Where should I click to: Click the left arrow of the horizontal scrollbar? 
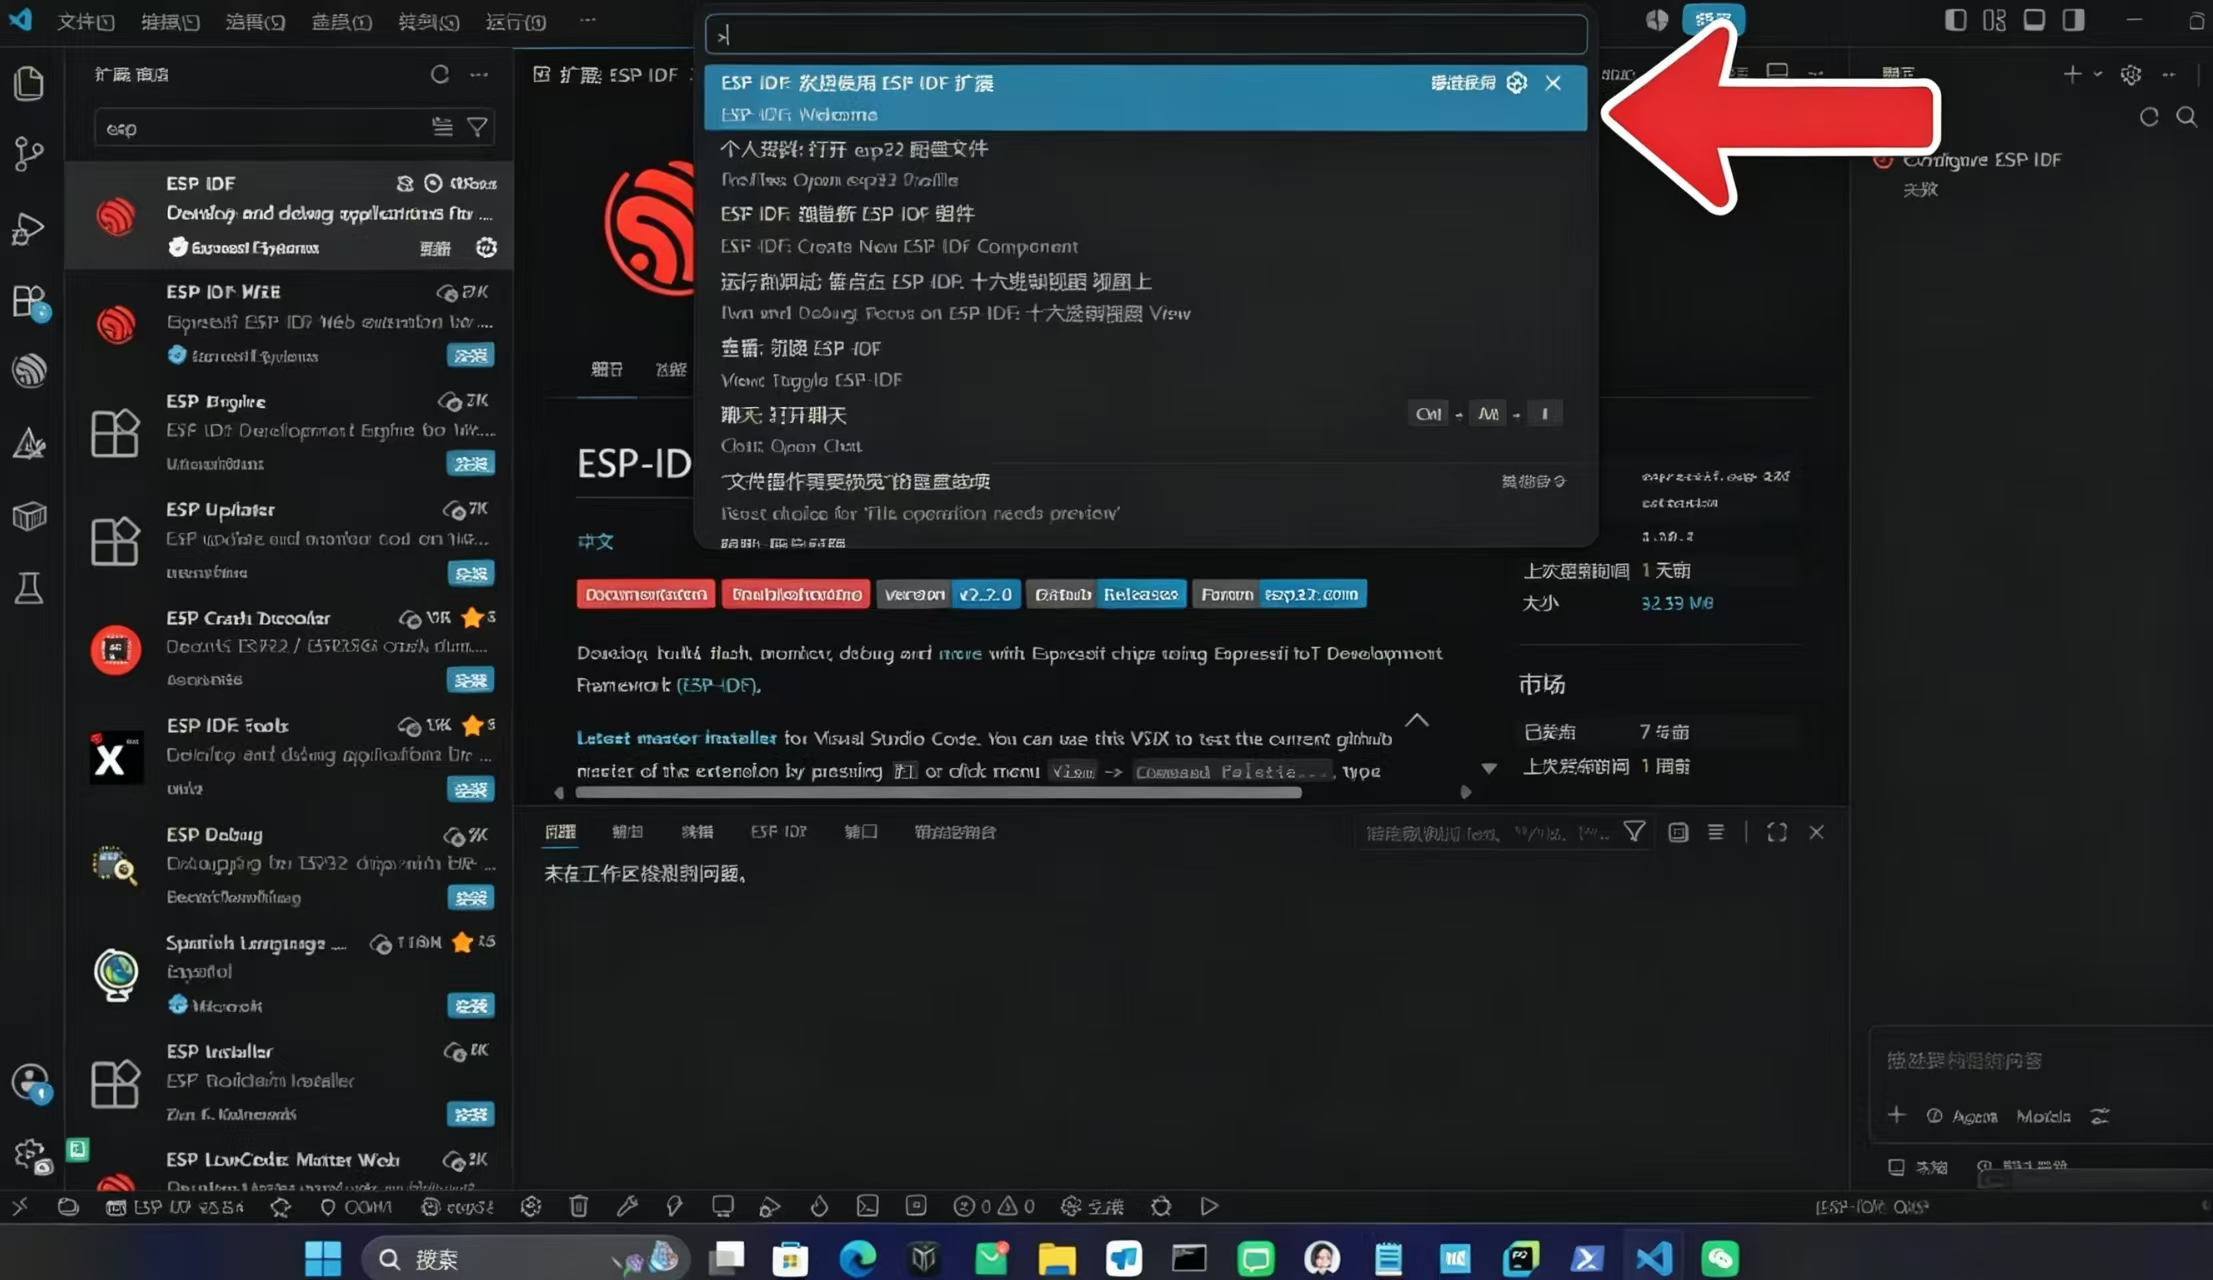tap(559, 792)
